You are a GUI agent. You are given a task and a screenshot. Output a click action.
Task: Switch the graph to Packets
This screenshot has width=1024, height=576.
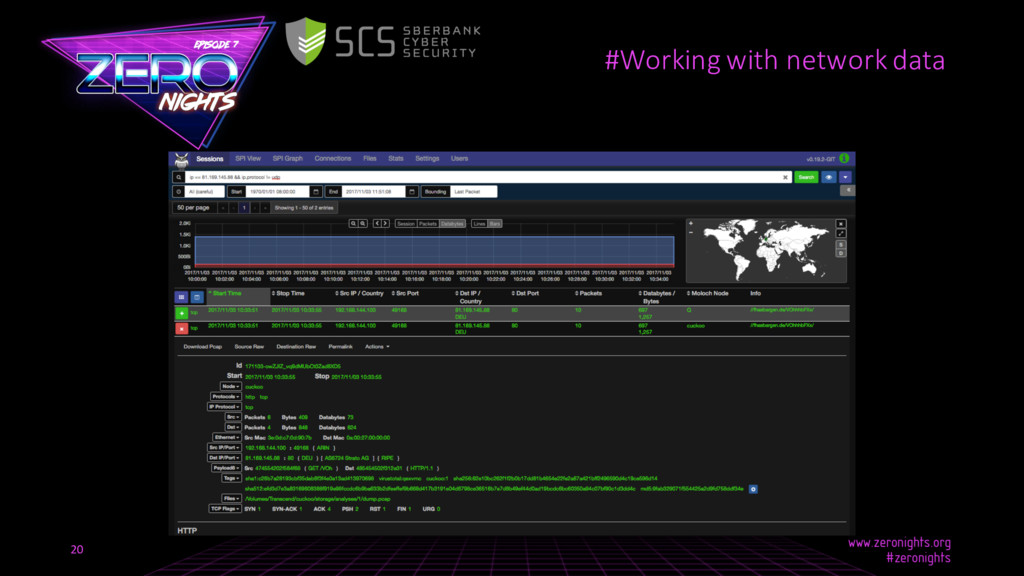(x=428, y=223)
